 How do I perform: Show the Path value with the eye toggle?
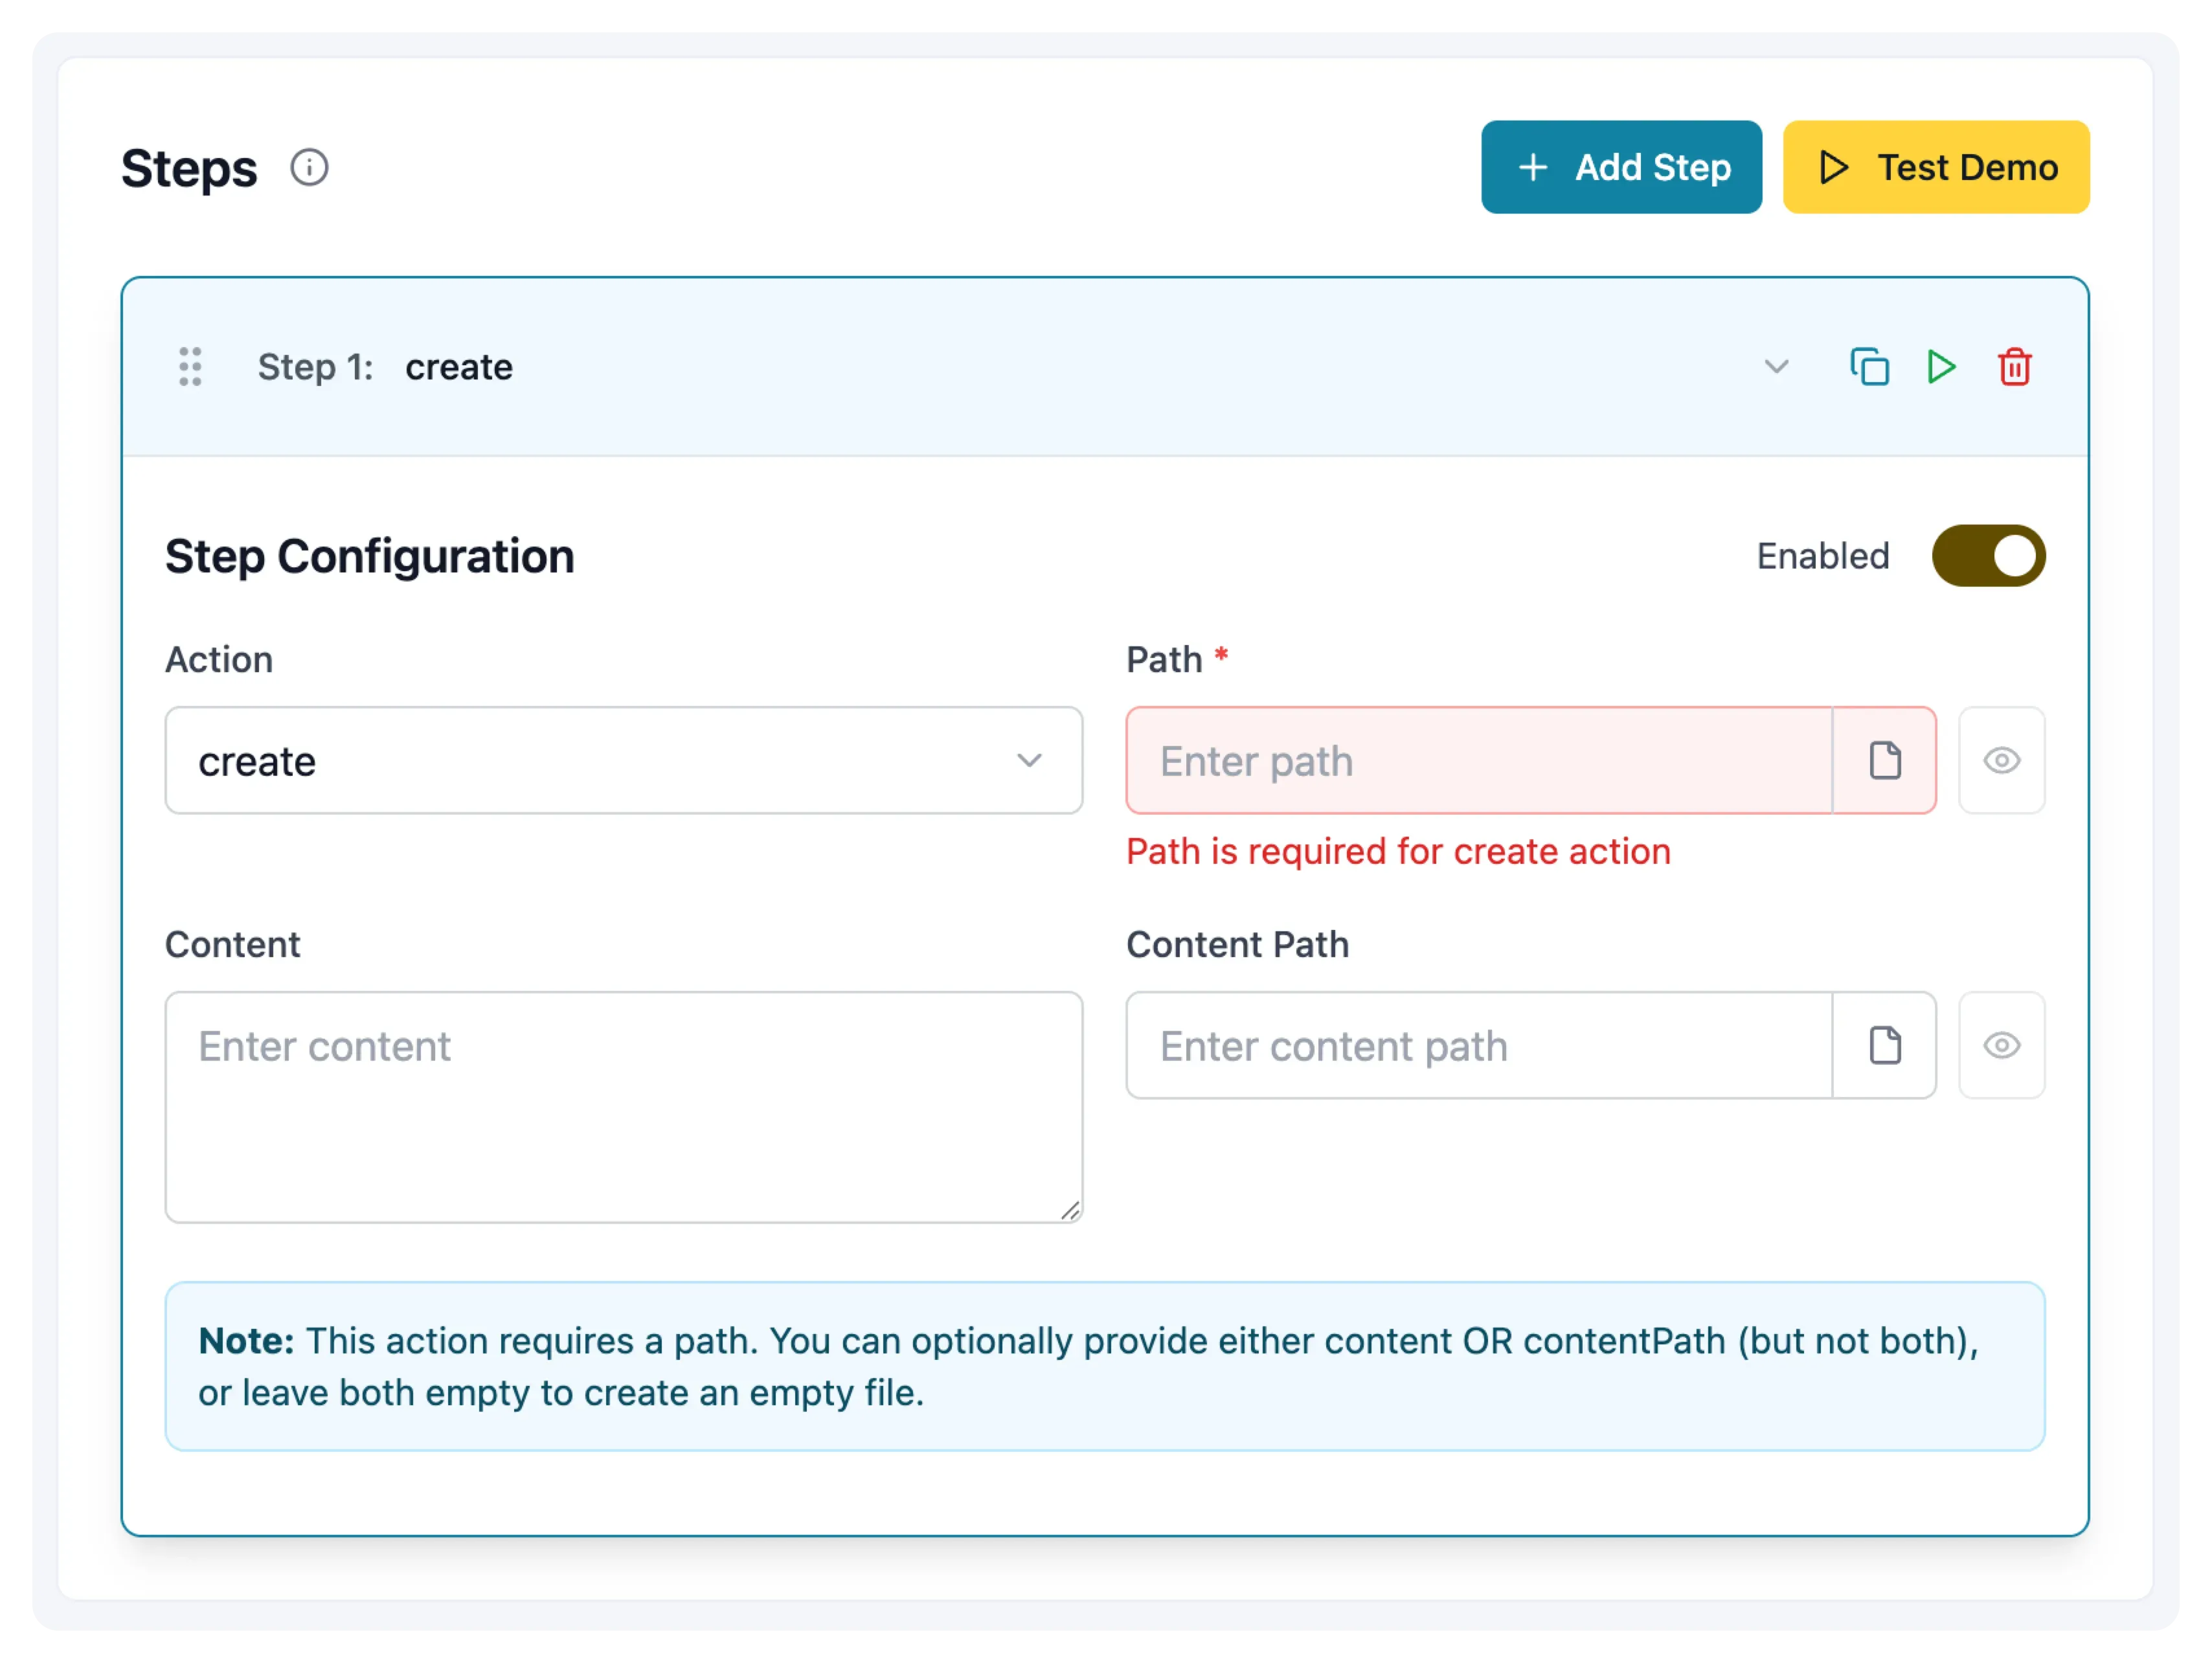[2001, 760]
